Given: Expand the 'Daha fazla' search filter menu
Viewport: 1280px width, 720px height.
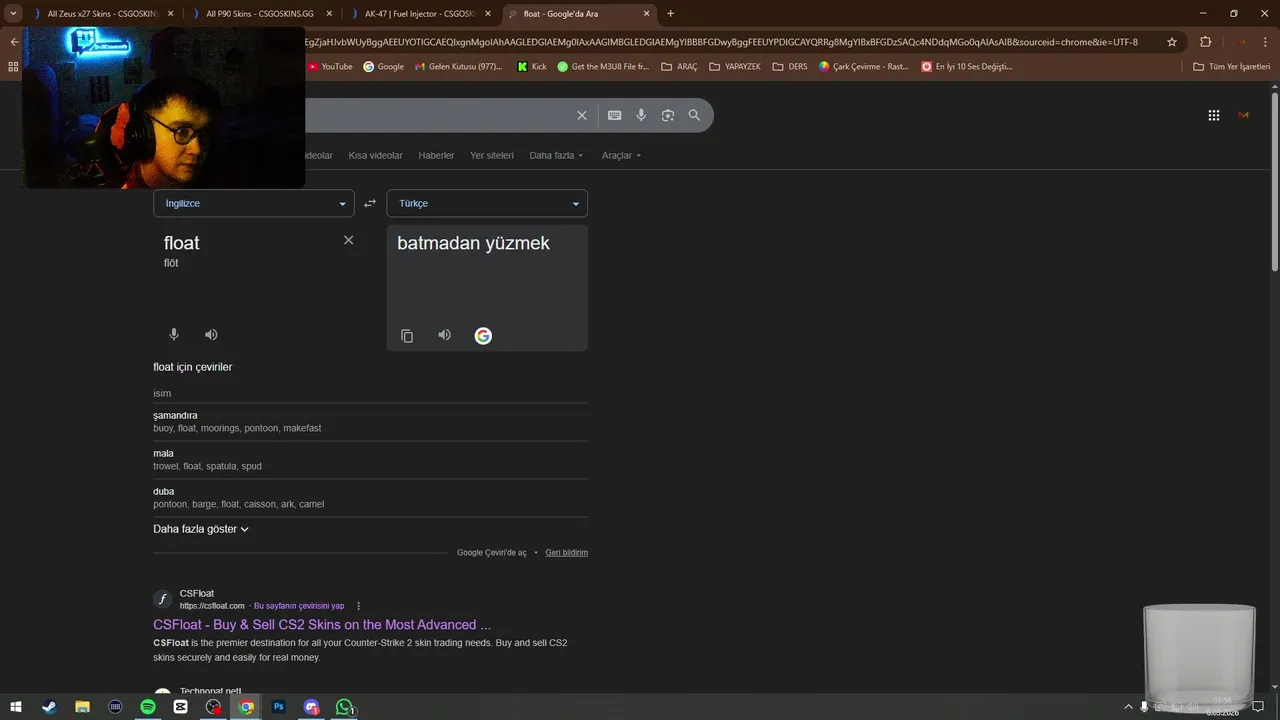Looking at the screenshot, I should click(x=556, y=156).
